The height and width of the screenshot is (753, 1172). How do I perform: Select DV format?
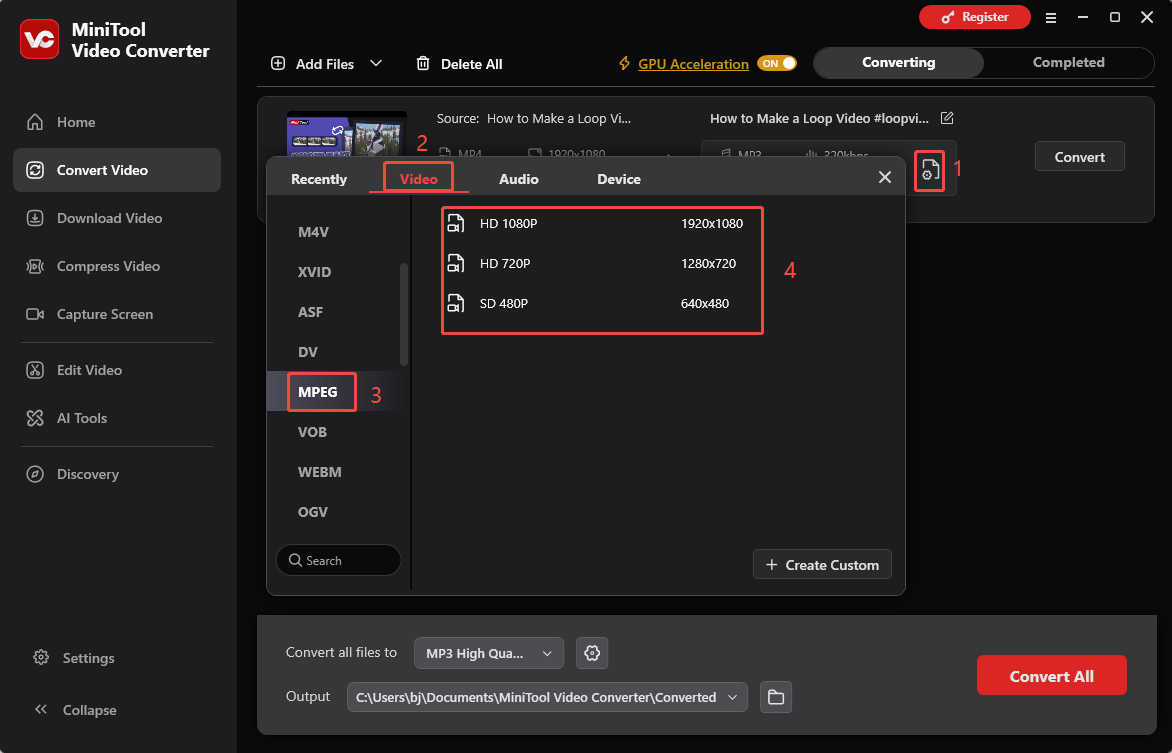307,351
